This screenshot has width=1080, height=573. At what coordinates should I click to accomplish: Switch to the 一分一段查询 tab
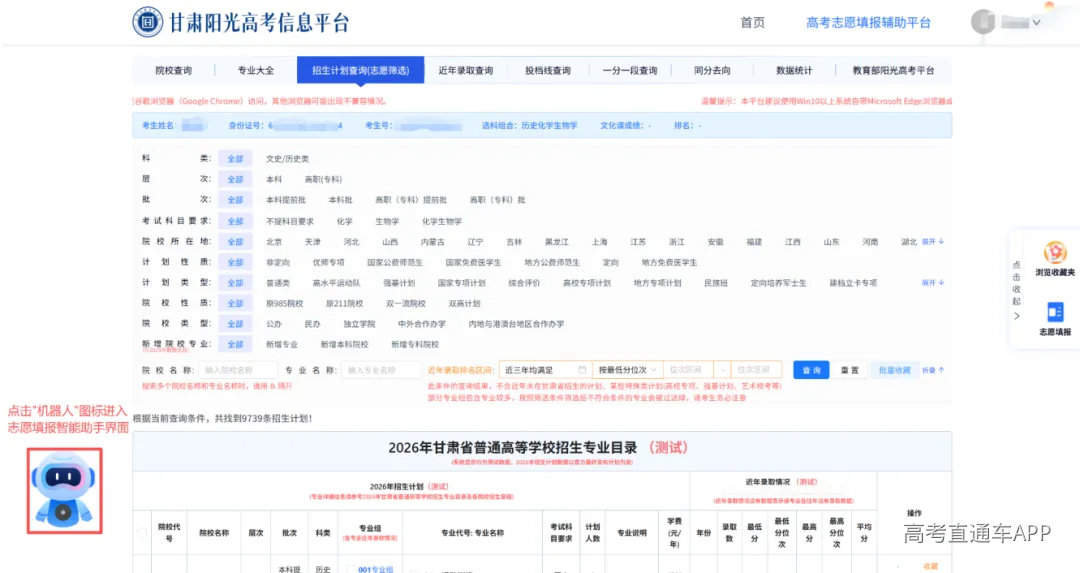[630, 70]
